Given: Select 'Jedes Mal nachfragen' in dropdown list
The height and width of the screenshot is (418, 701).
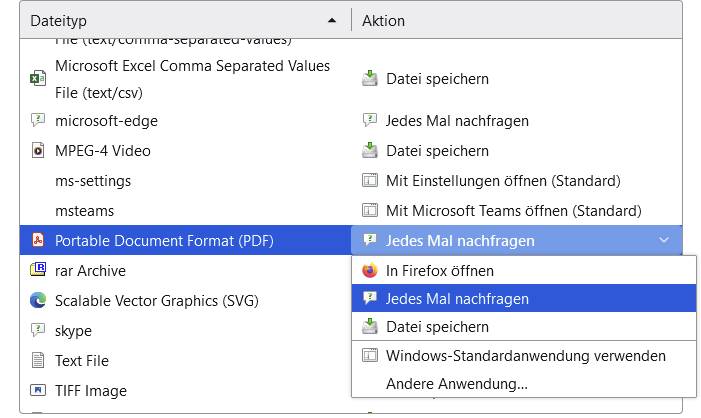Looking at the screenshot, I should tap(457, 299).
